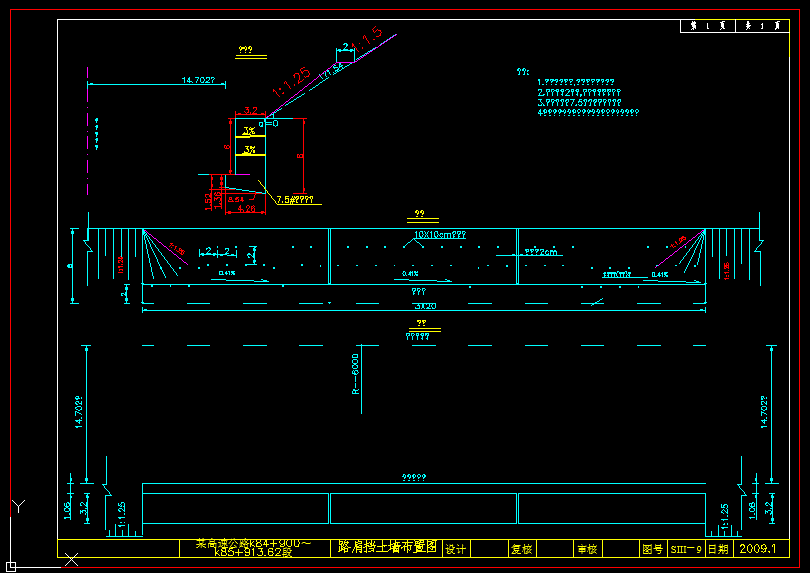Select the SIII-9 drawing number

(x=685, y=549)
